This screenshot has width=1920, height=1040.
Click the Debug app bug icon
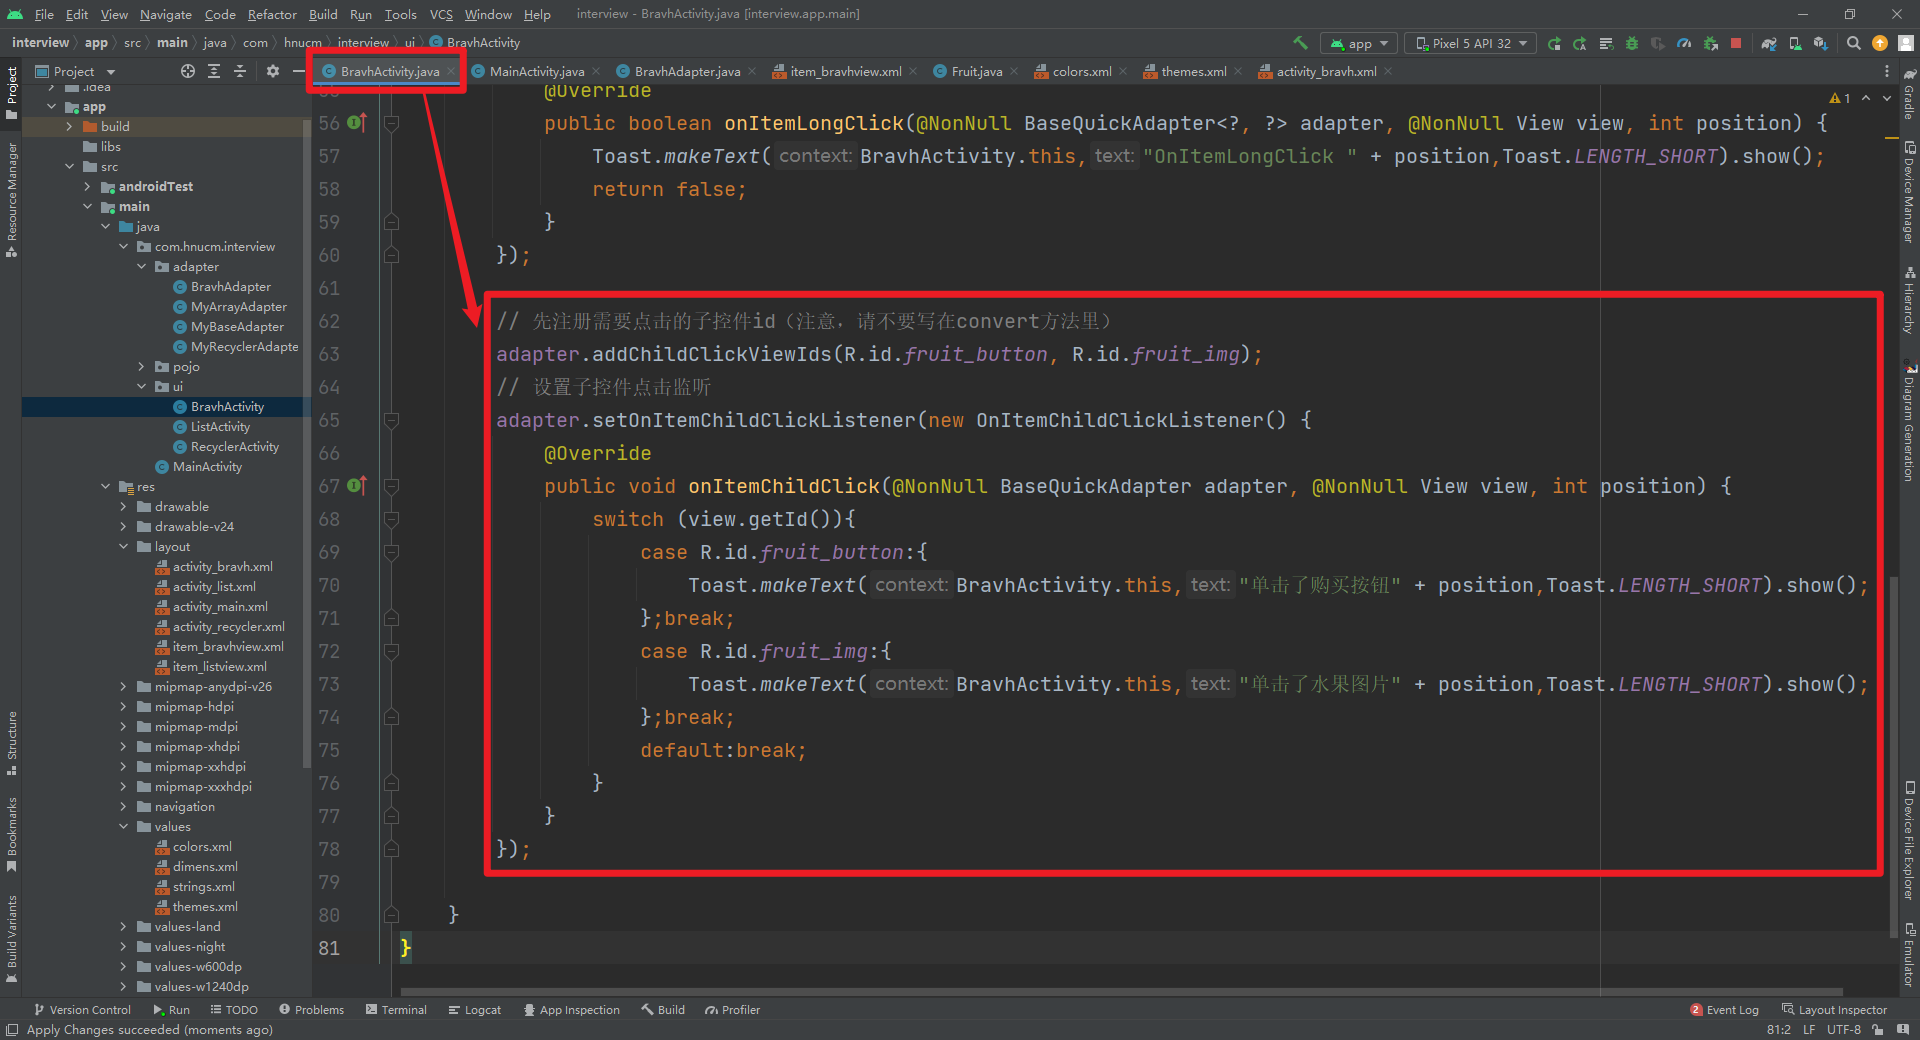[x=1632, y=43]
